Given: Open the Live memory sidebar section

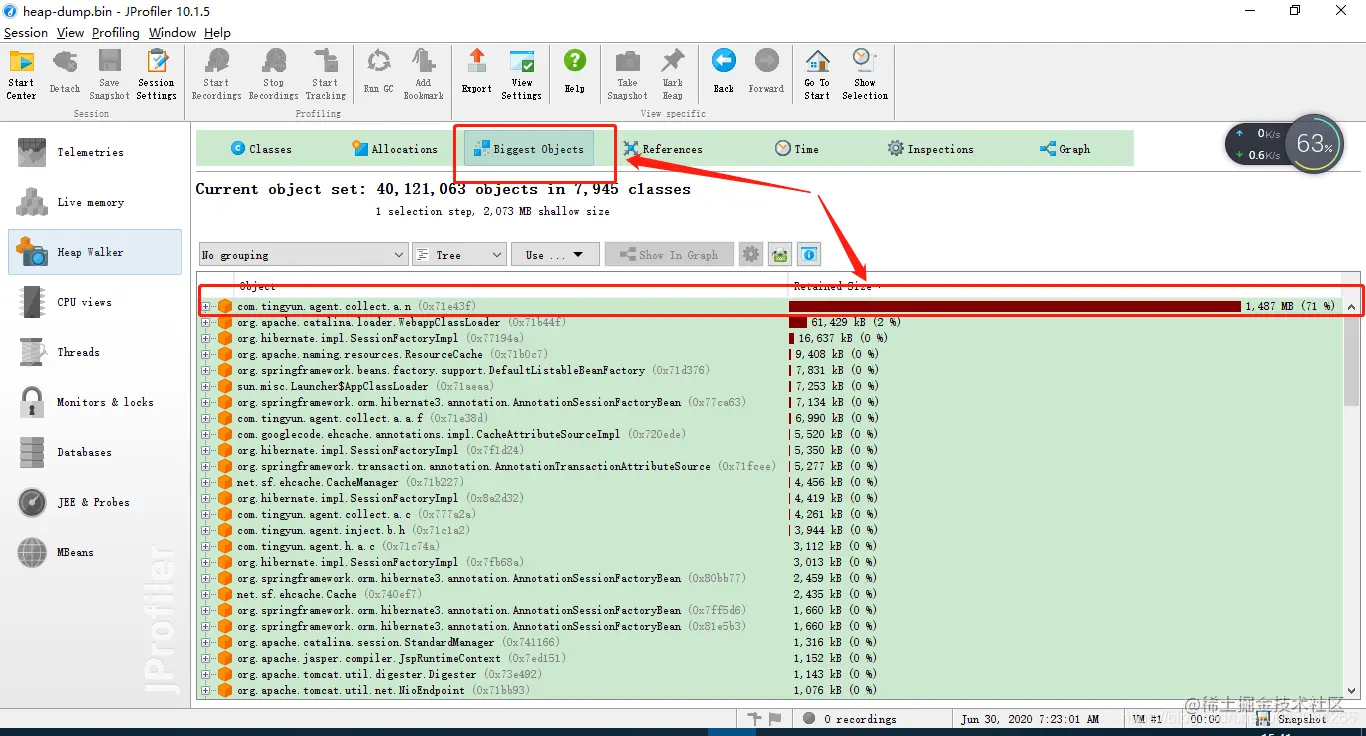Looking at the screenshot, I should click(x=95, y=202).
